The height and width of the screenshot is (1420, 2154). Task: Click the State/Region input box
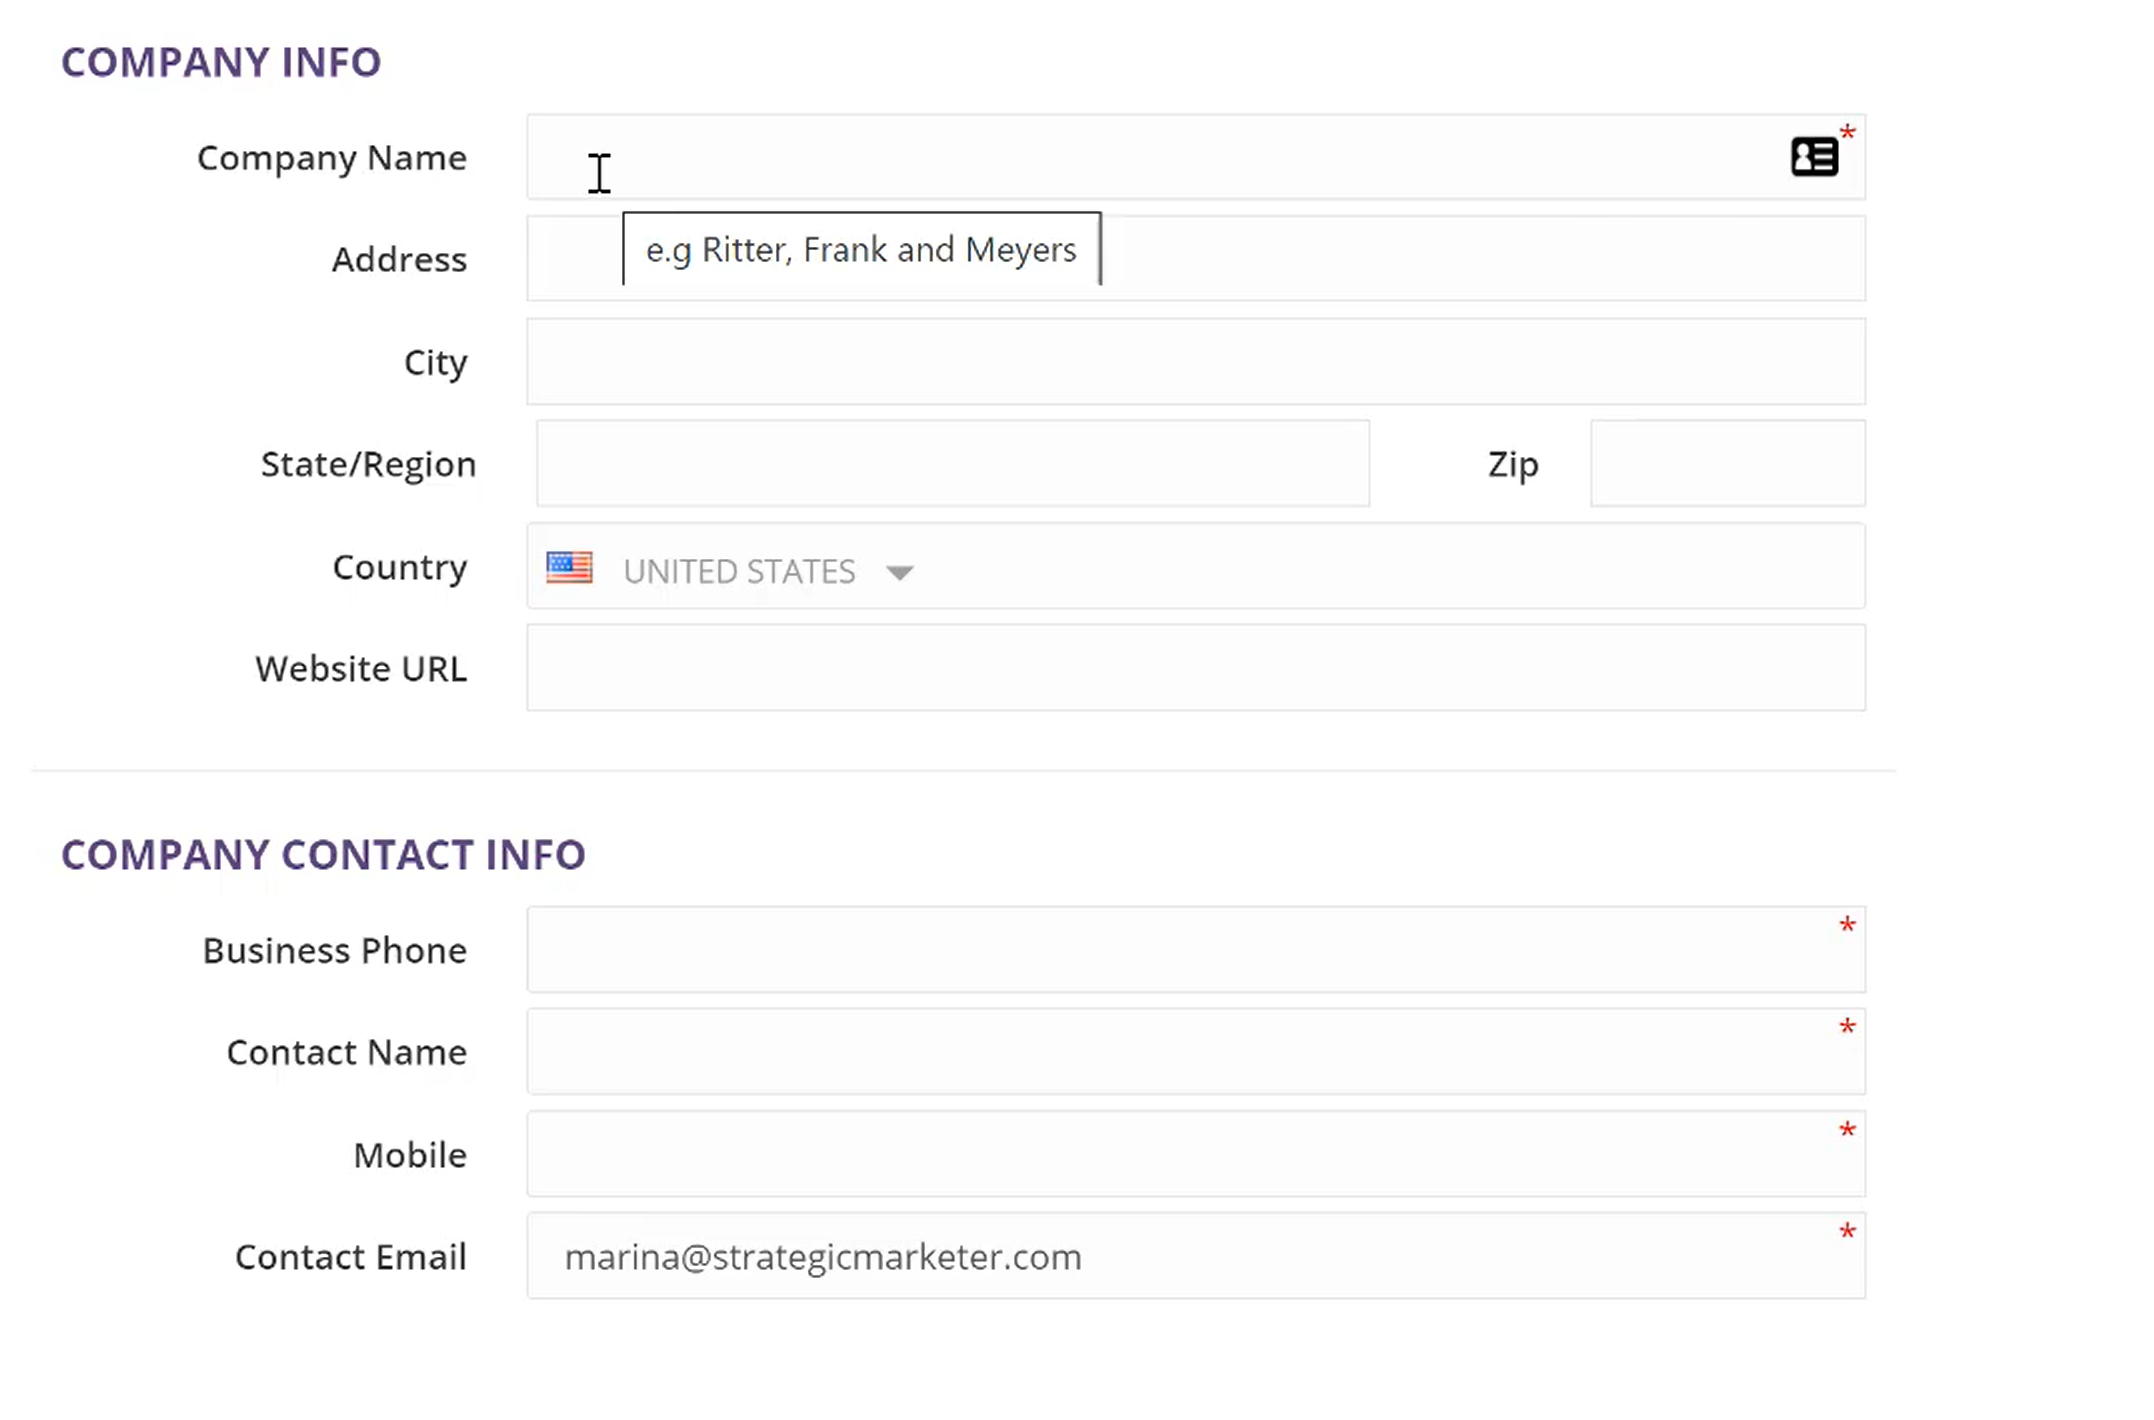952,464
